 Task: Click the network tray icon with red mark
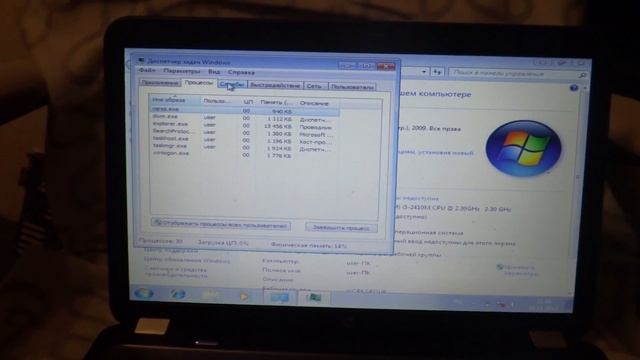[x=502, y=304]
